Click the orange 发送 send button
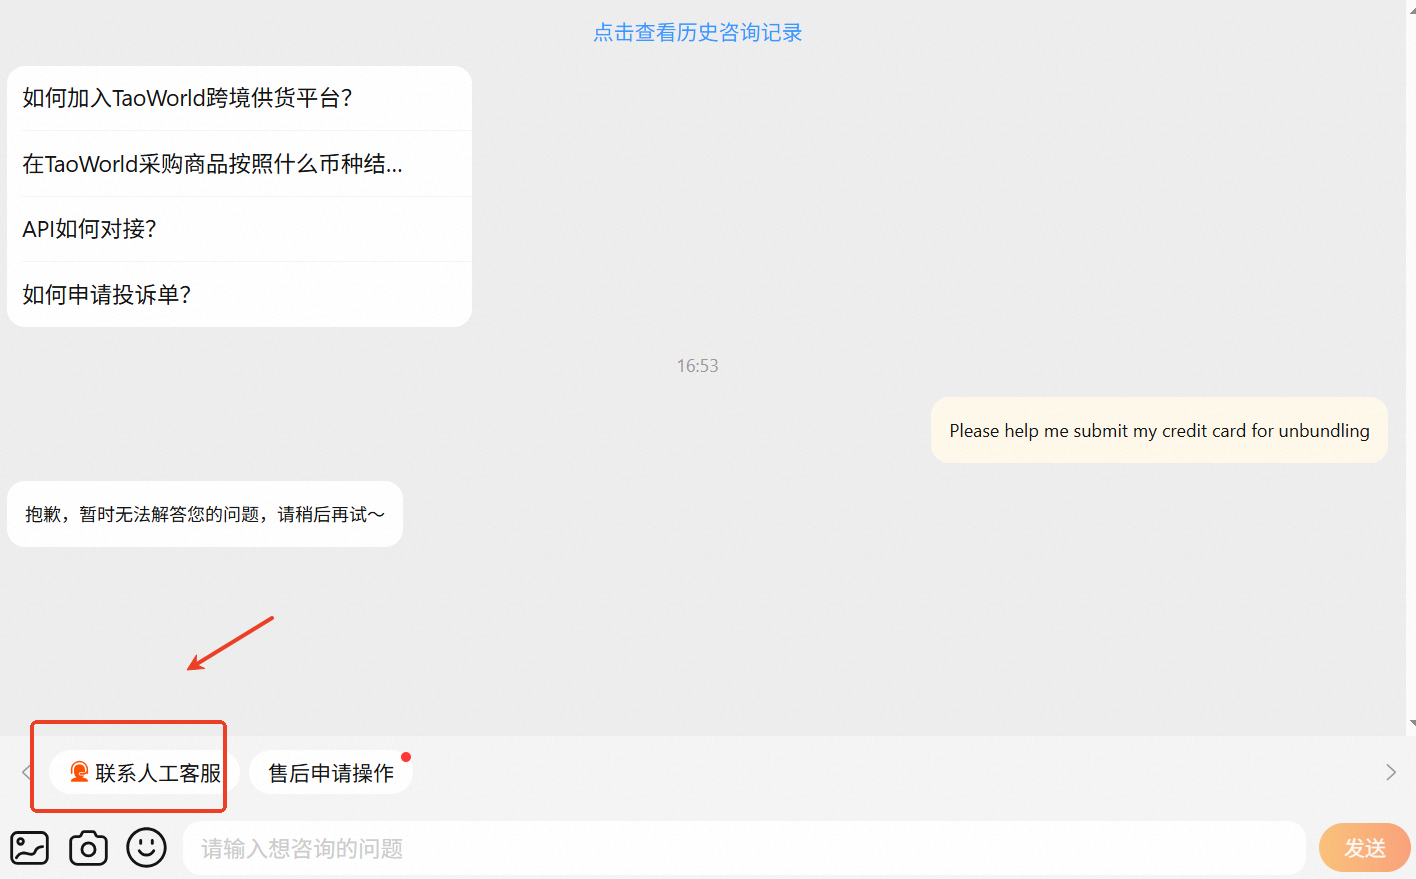1416x879 pixels. tap(1364, 848)
